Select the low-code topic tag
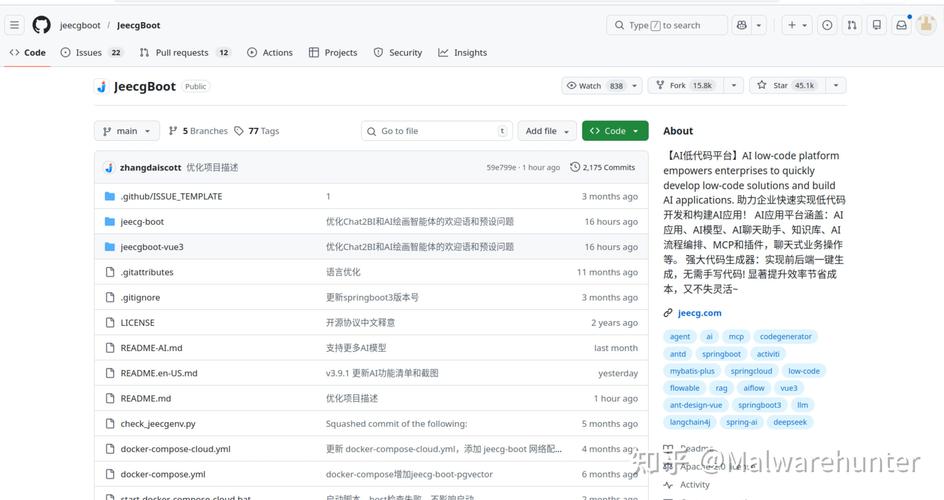Viewport: 944px width, 500px height. (x=804, y=371)
